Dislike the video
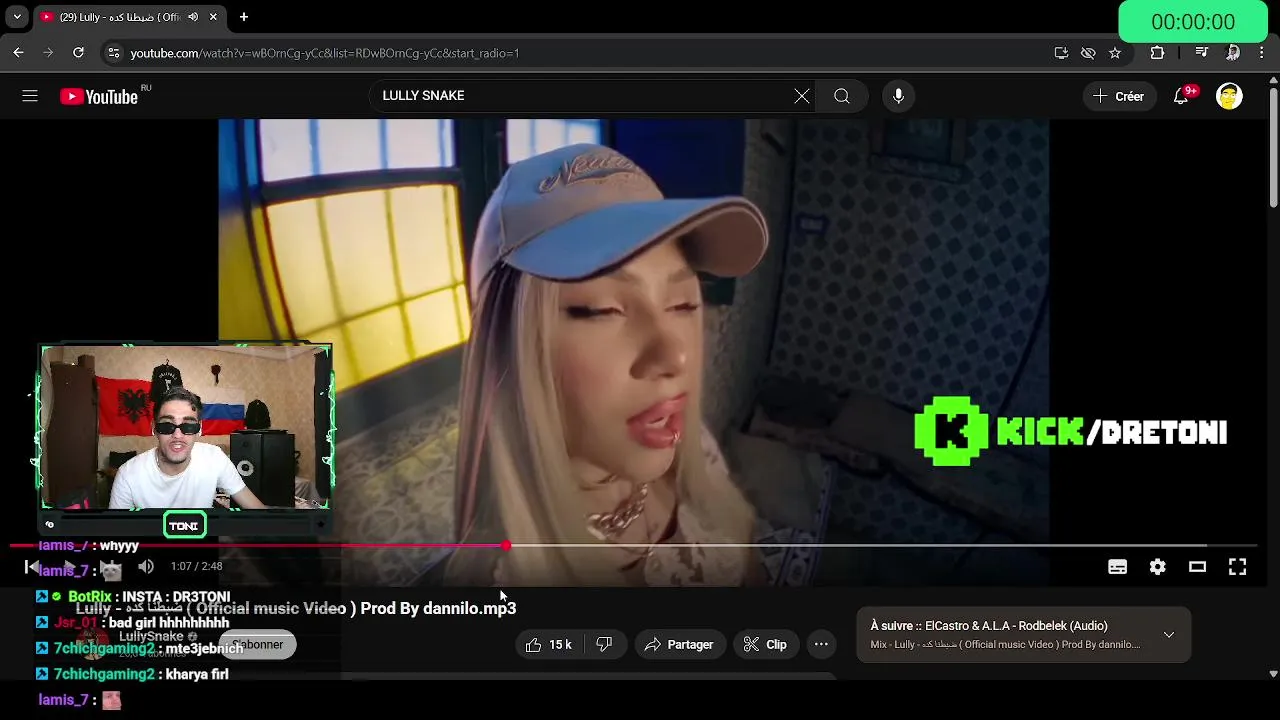 coord(604,645)
